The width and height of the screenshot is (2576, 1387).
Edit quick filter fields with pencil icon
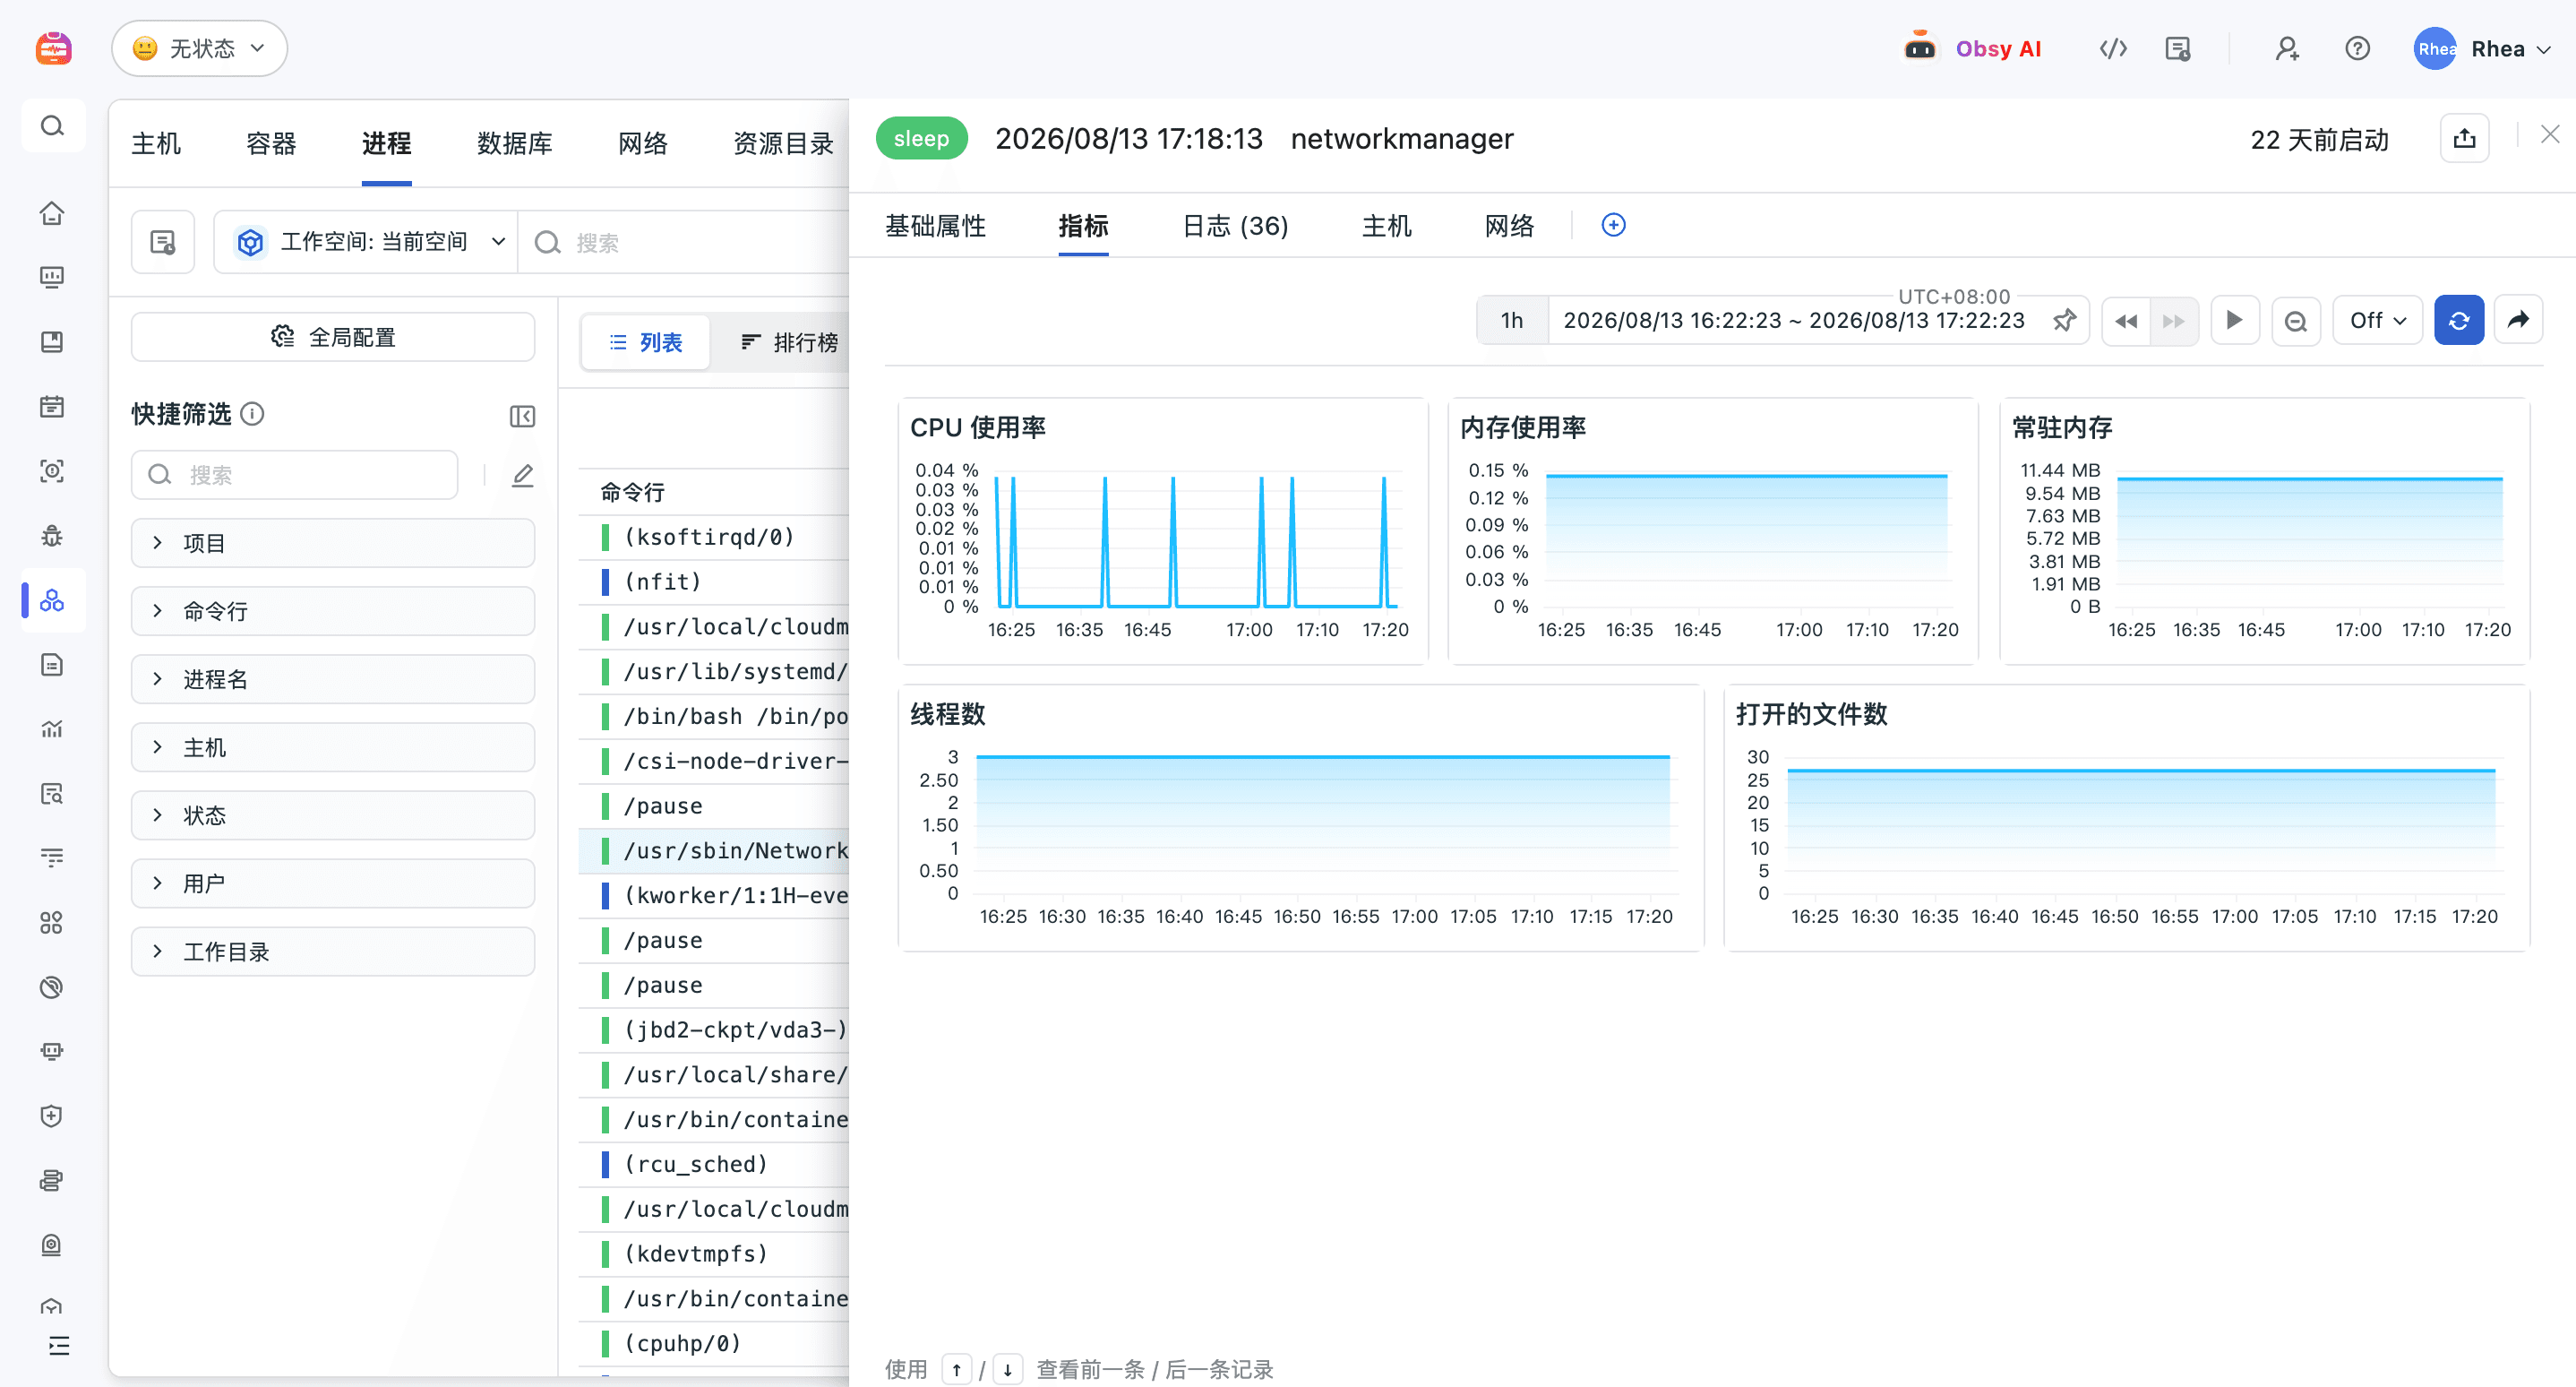[522, 475]
